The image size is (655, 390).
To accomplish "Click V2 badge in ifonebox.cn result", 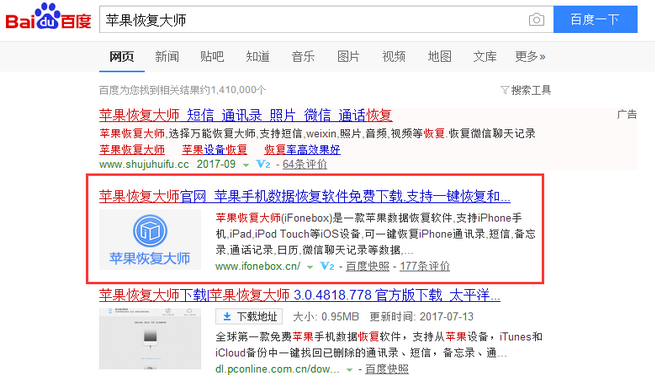I will point(327,266).
